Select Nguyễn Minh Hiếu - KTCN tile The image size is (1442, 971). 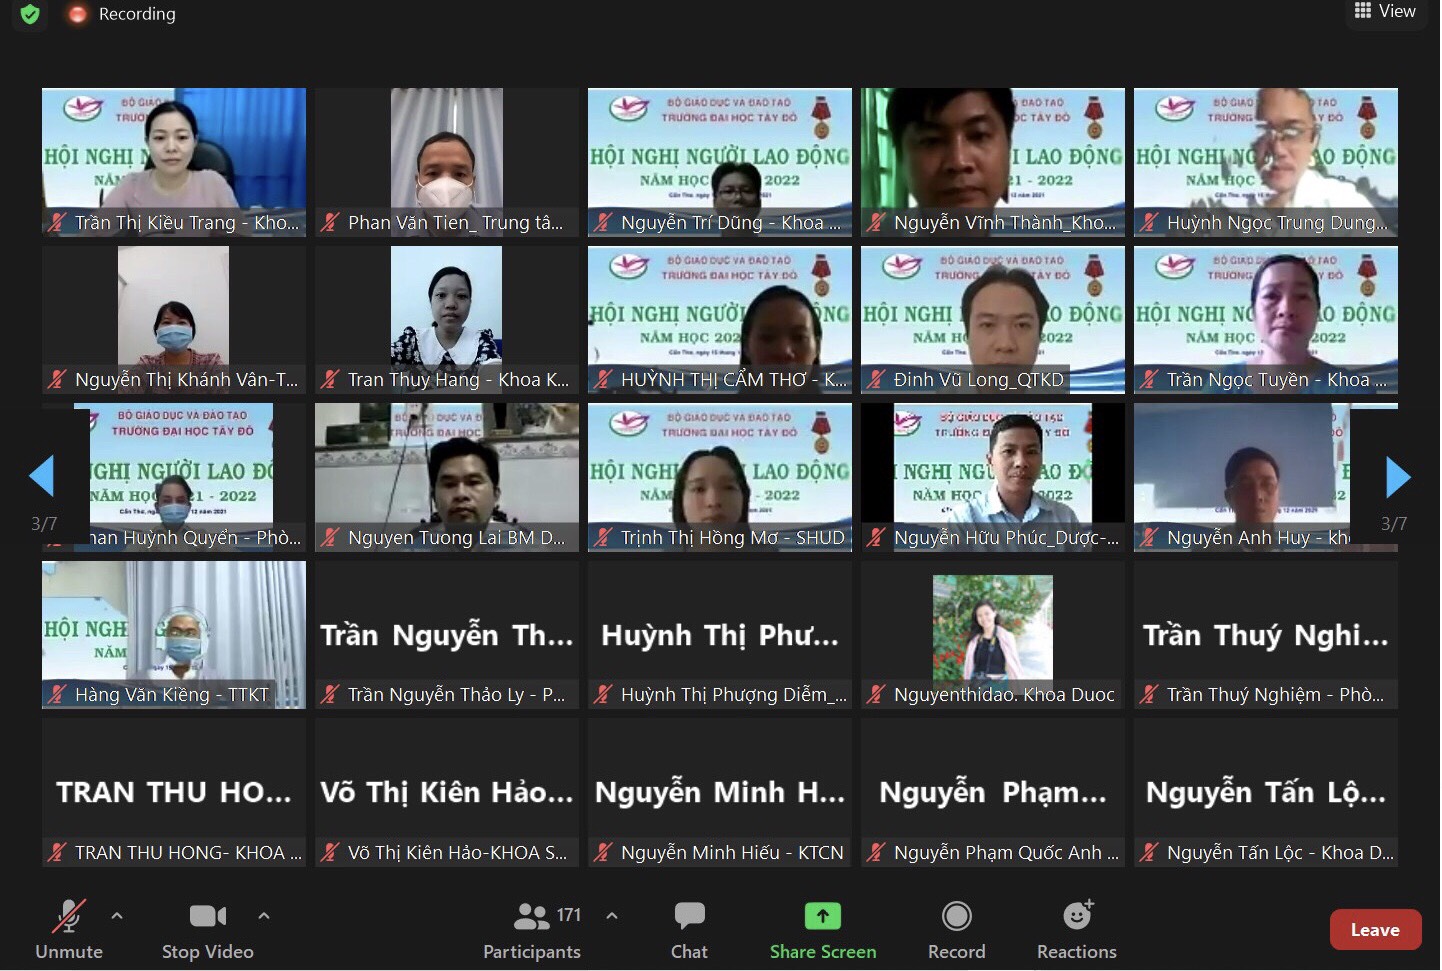click(x=720, y=792)
